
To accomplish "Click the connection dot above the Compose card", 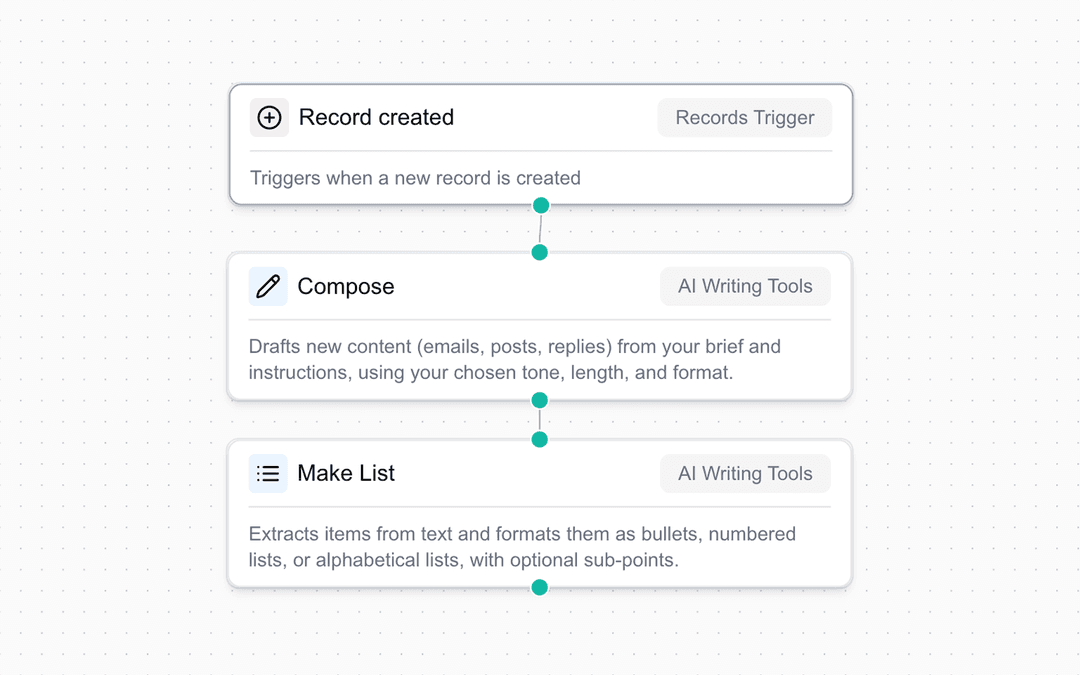I will [x=540, y=252].
